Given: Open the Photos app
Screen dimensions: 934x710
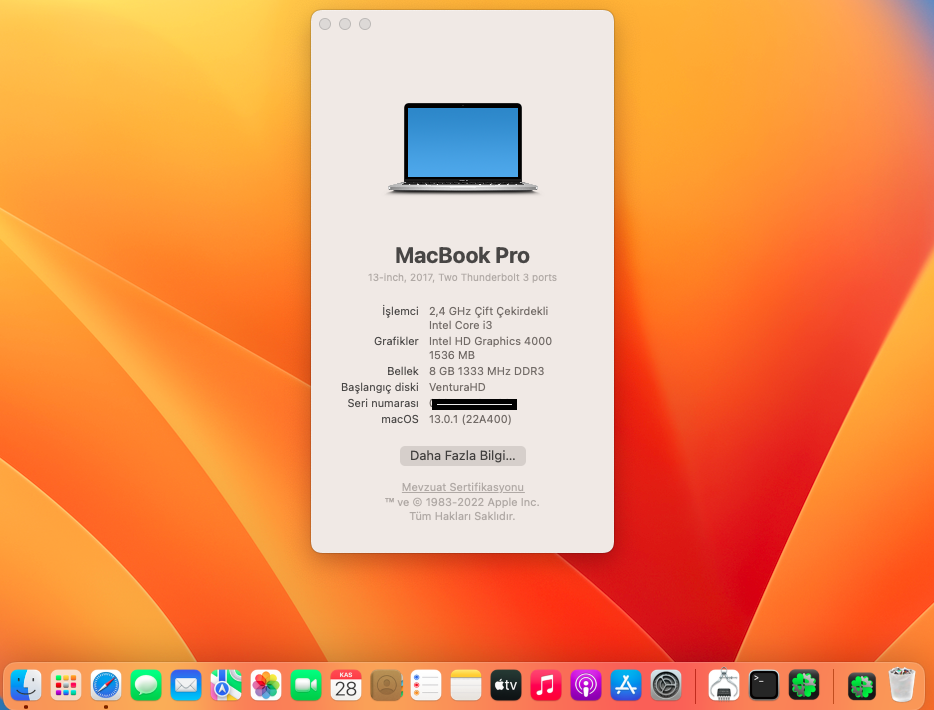Looking at the screenshot, I should click(x=266, y=685).
